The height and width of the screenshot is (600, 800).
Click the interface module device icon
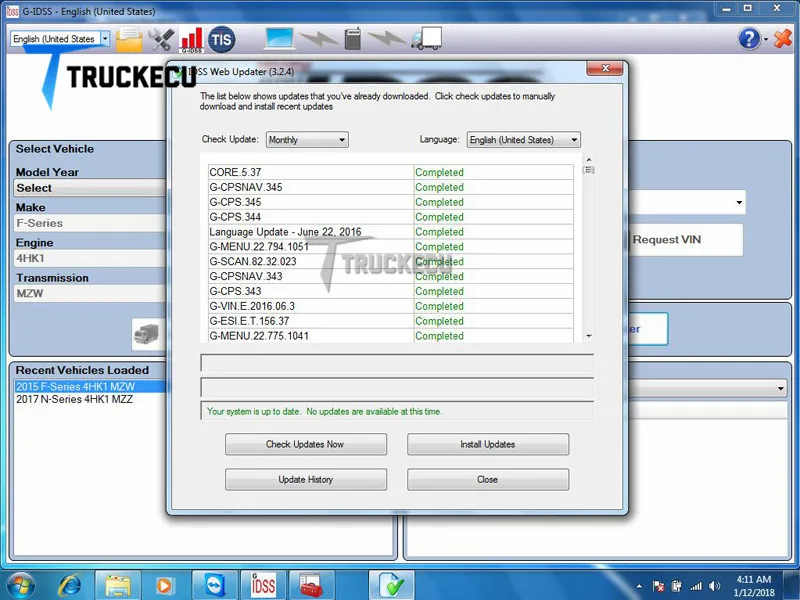click(x=353, y=38)
